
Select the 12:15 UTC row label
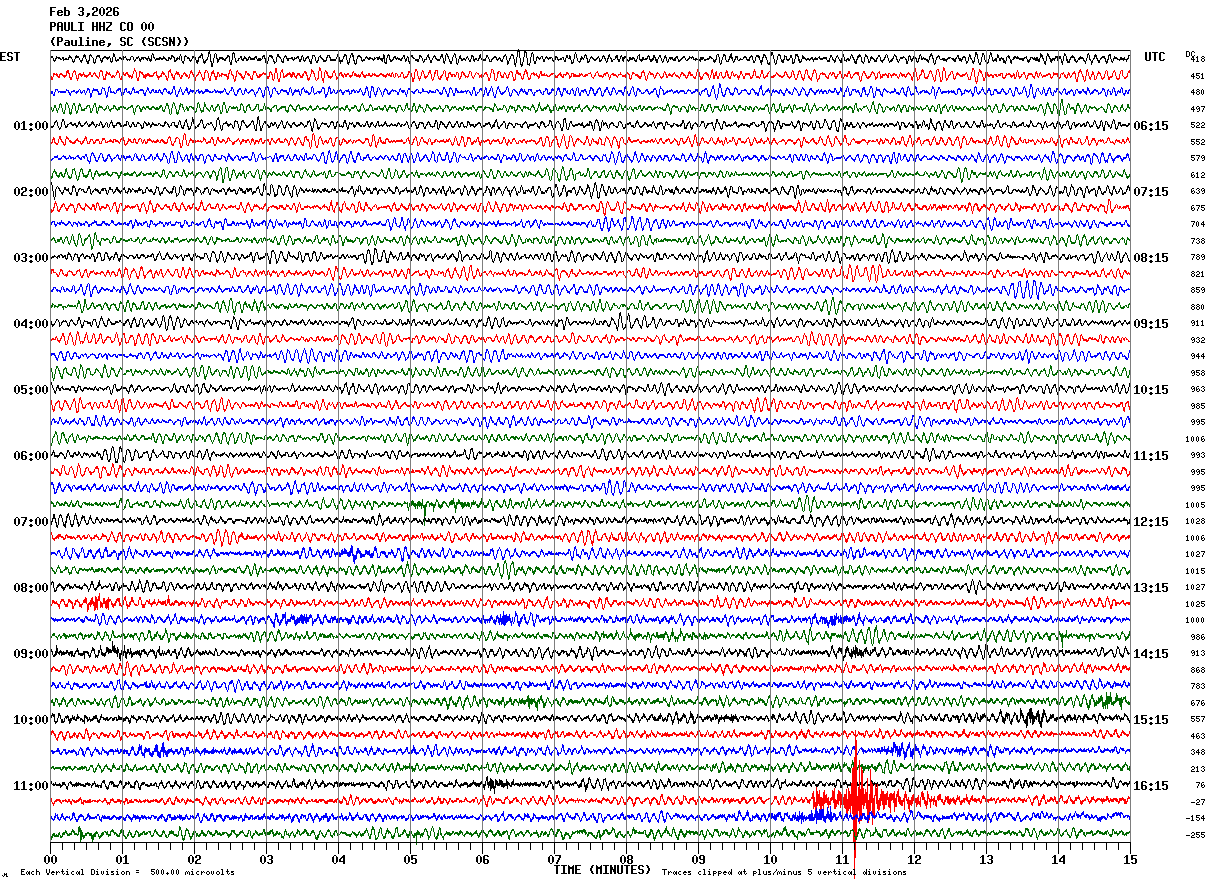[1152, 522]
